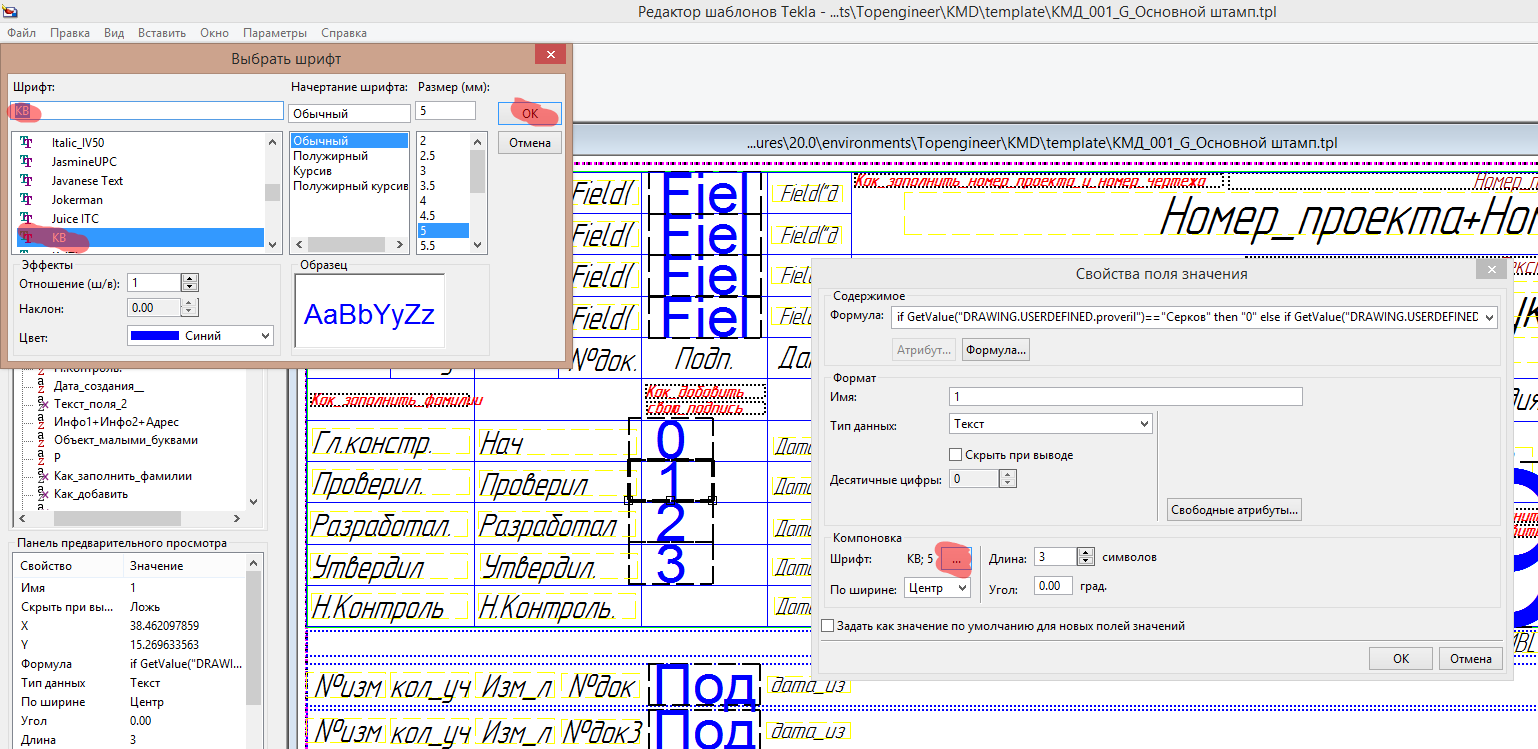Click the font browse button labeled "..."
The width and height of the screenshot is (1538, 749).
coord(956,560)
